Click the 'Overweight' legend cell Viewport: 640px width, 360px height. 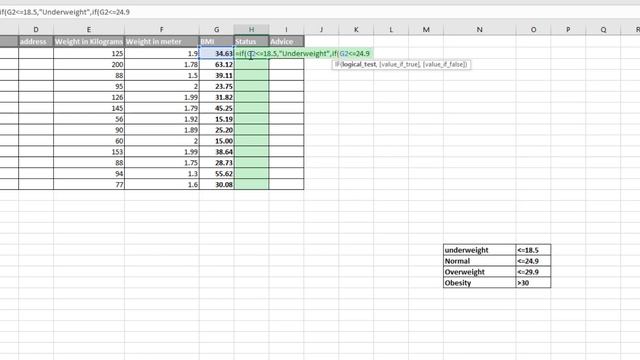(x=480, y=272)
